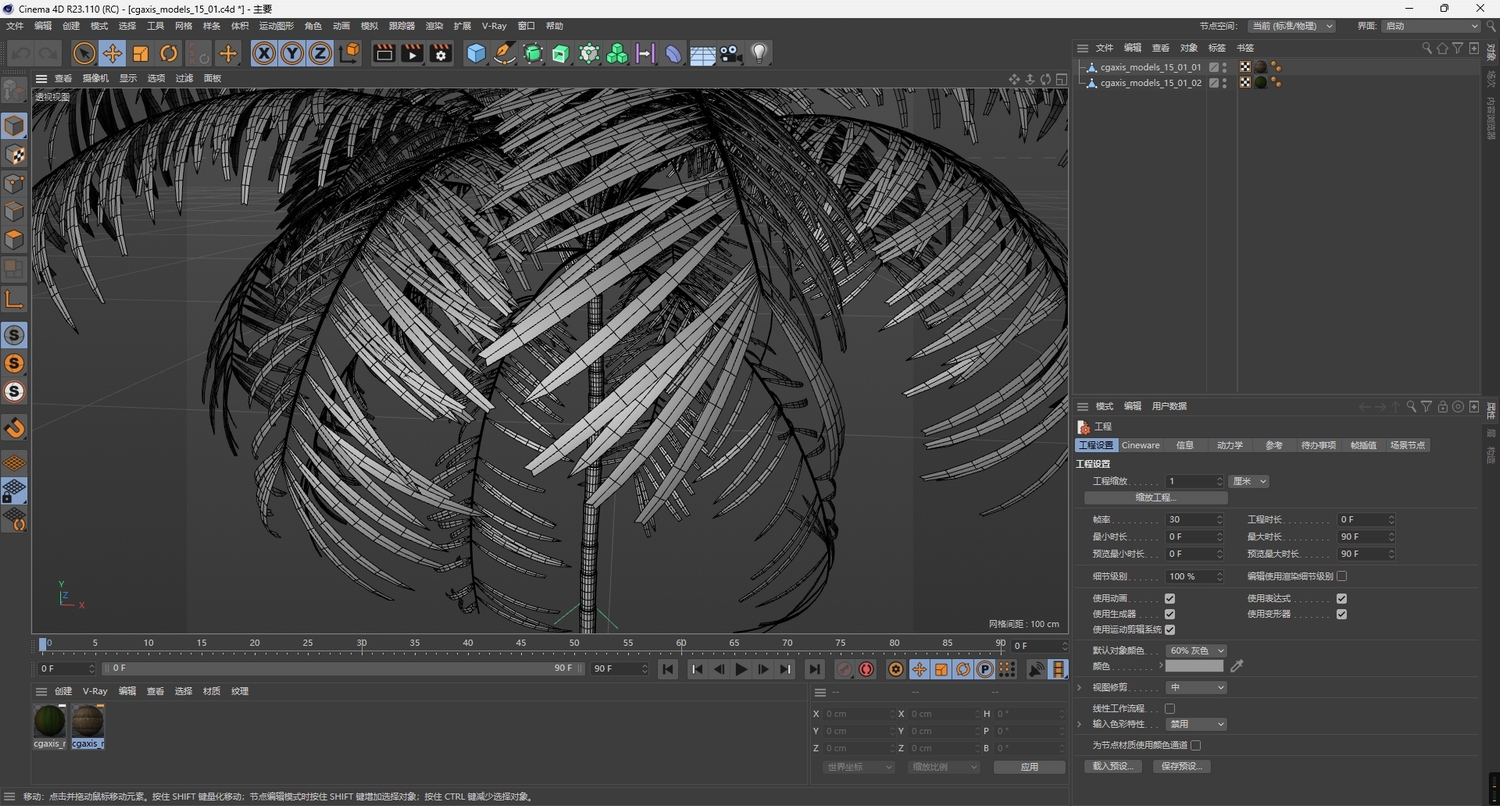The height and width of the screenshot is (806, 1500).
Task: Open the 厘米 units dropdown
Action: pyautogui.click(x=1247, y=481)
